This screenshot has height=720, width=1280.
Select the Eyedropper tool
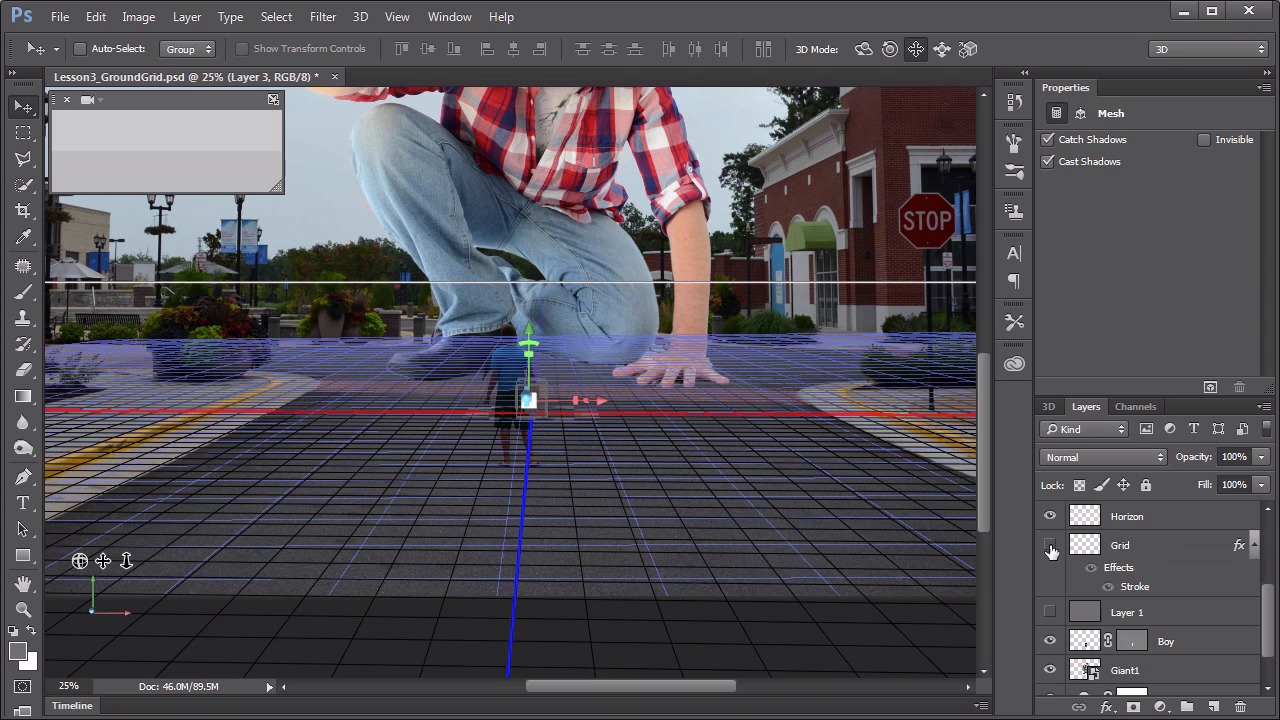23,238
